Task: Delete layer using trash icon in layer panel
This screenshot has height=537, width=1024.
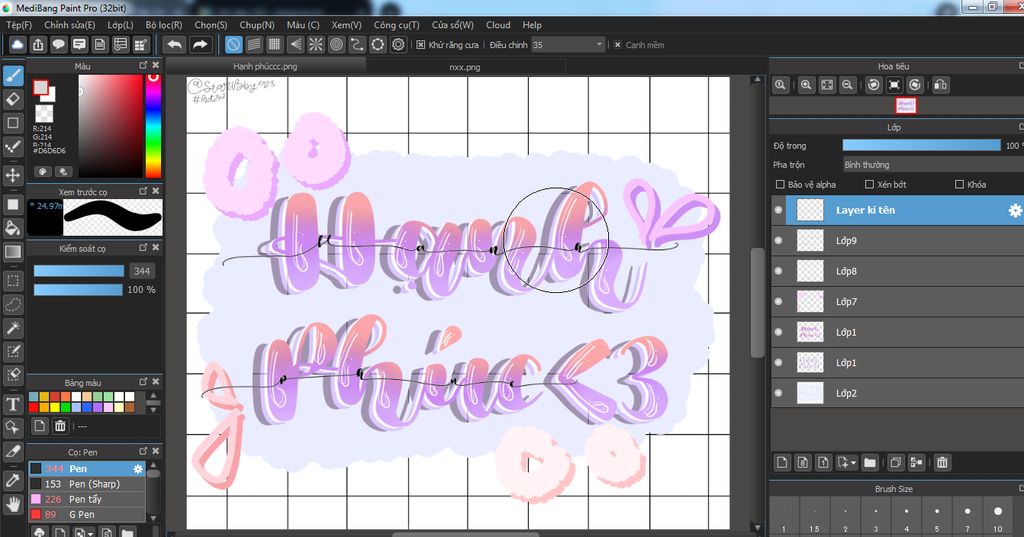Action: click(x=942, y=463)
